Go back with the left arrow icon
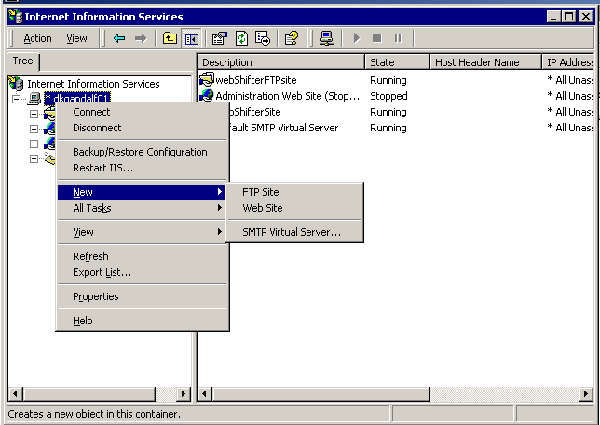Image resolution: width=600 pixels, height=425 pixels. [x=120, y=38]
